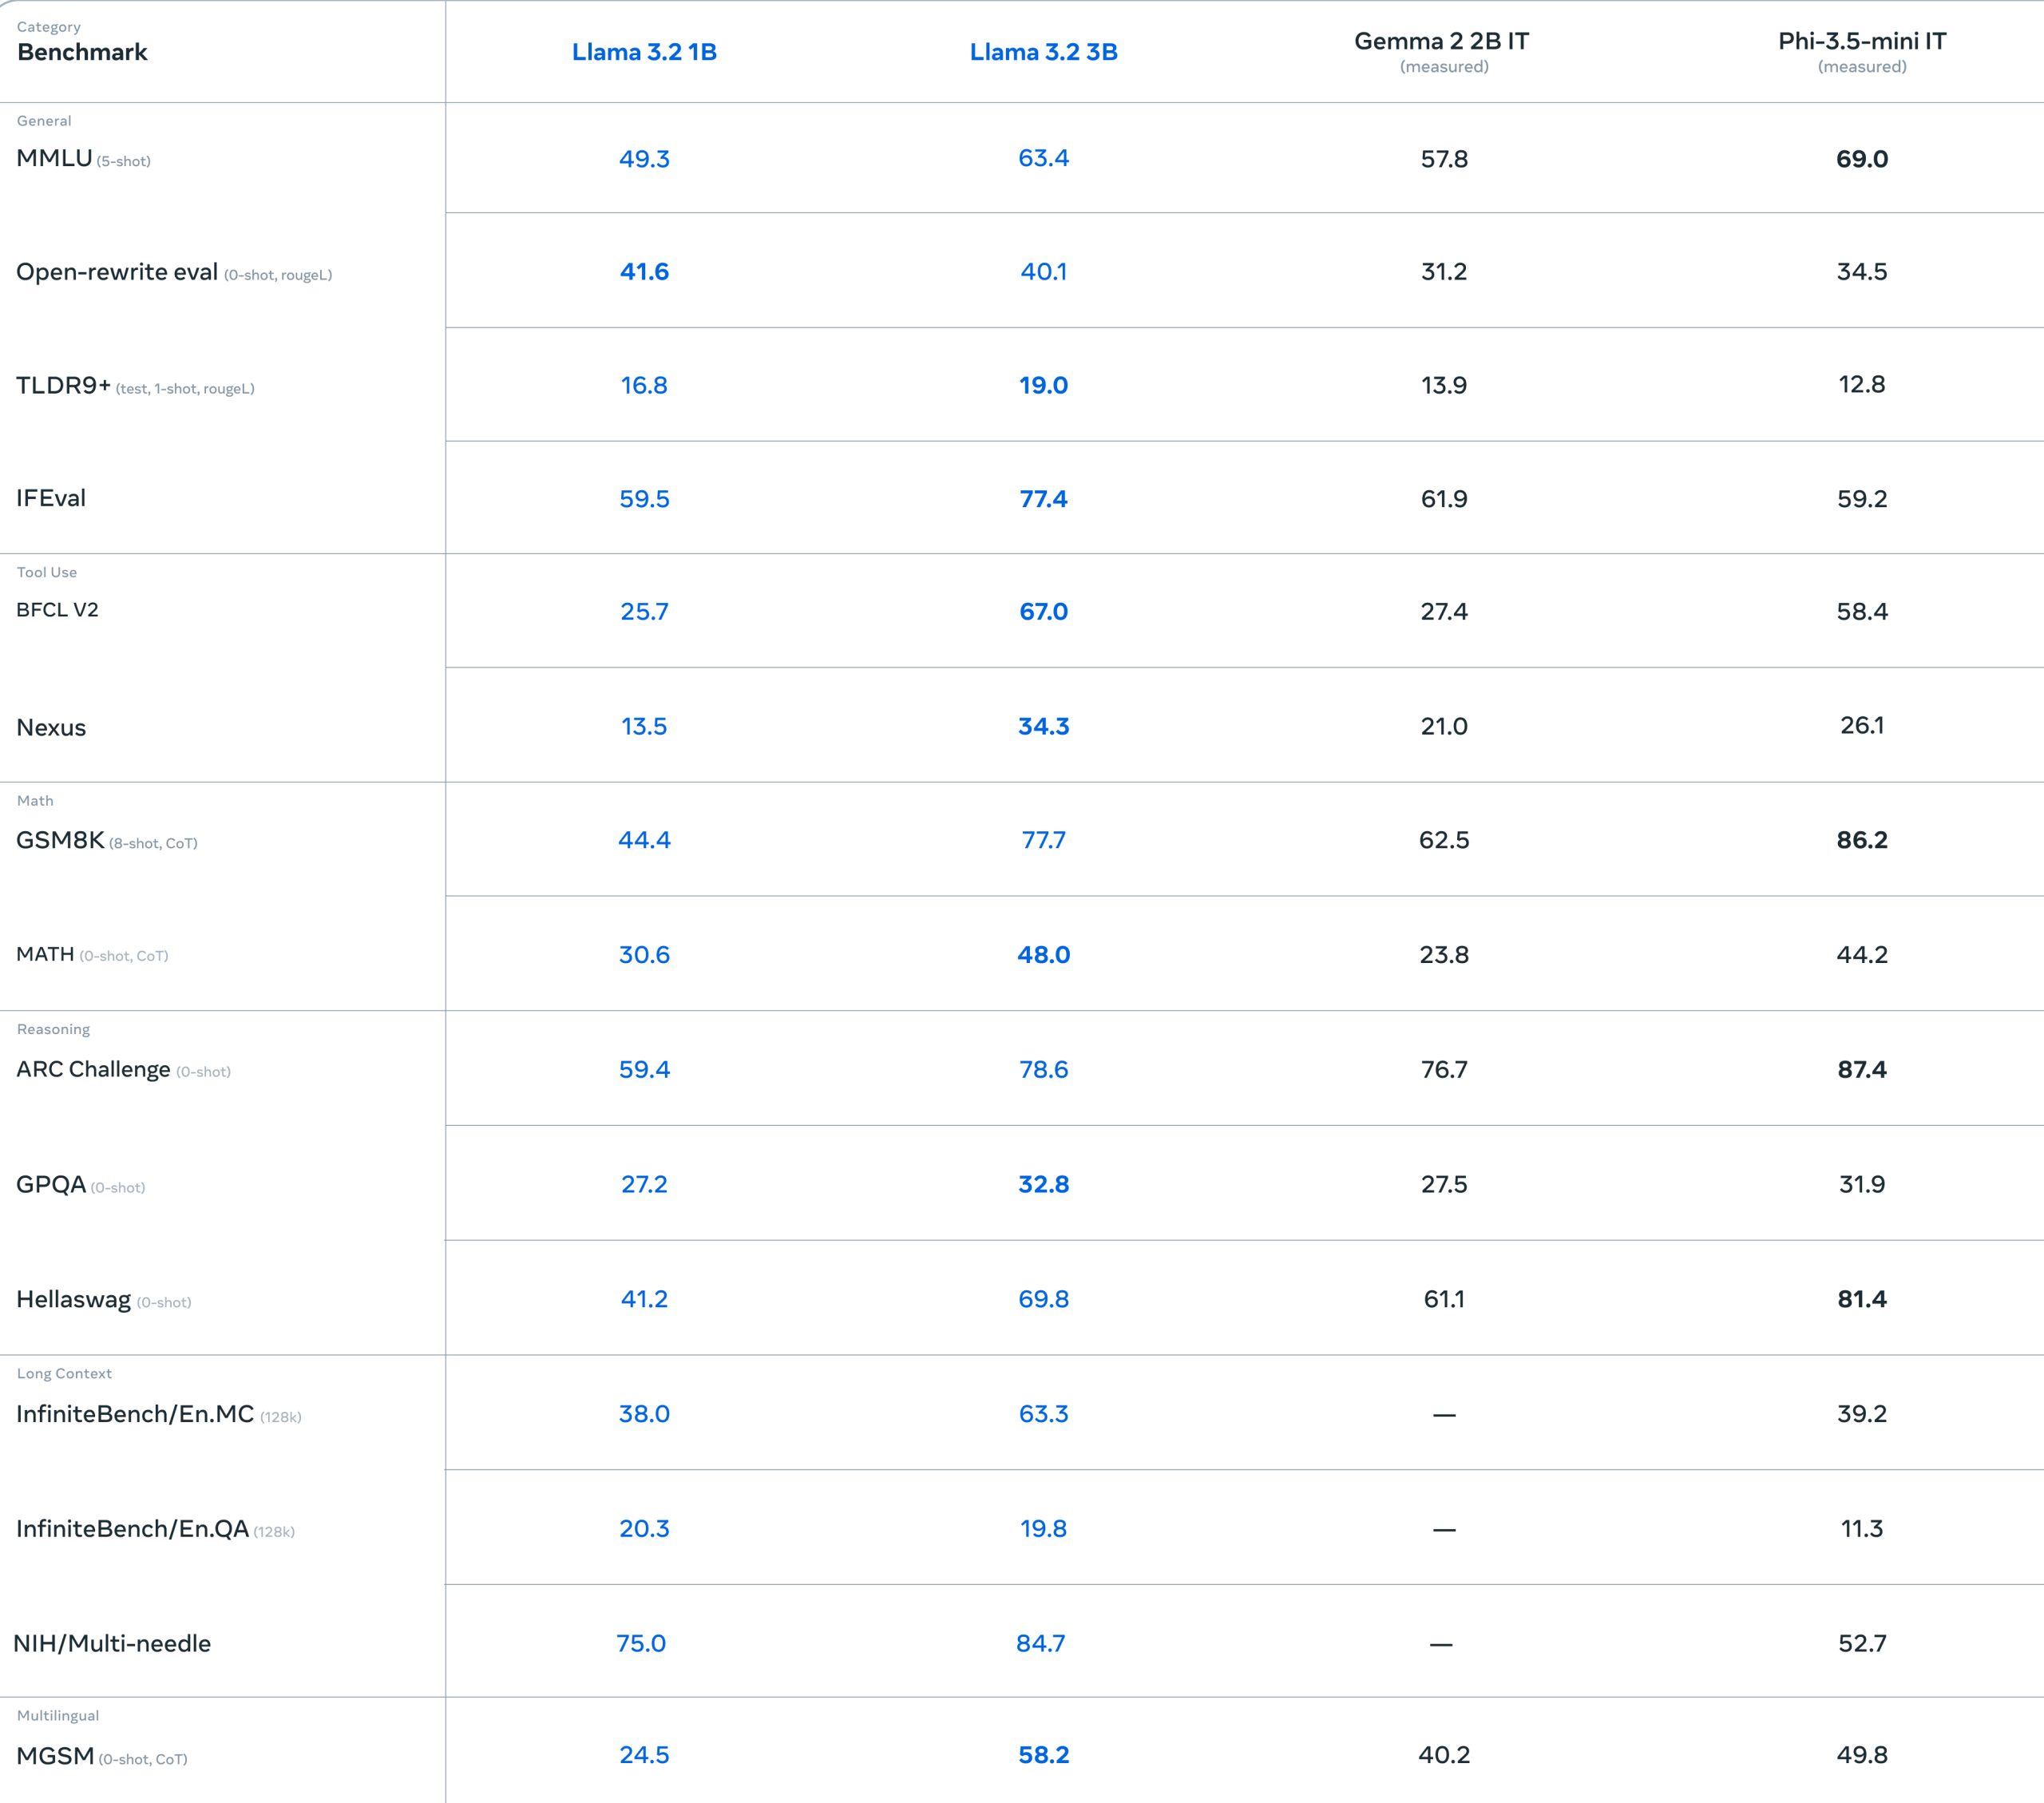Click the bold 41.6 Open-rewrite eval score
This screenshot has height=1803, width=2044.
(x=644, y=272)
